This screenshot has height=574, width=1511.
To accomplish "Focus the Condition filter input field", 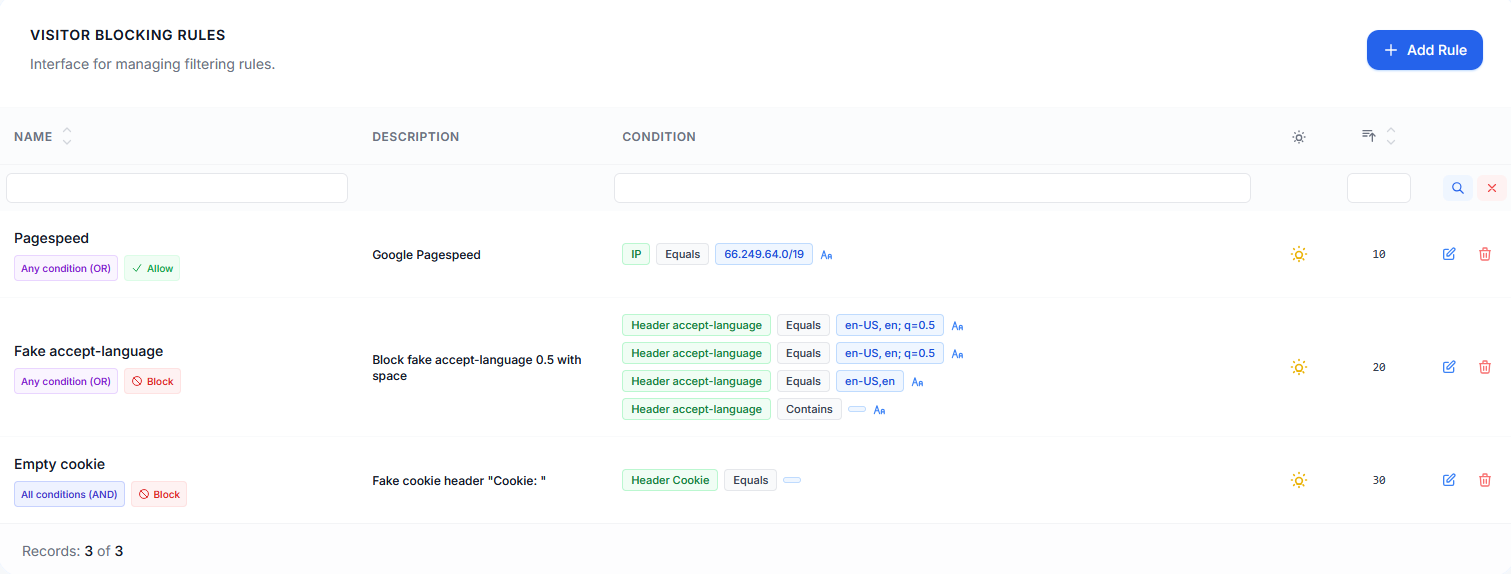I will tap(932, 188).
